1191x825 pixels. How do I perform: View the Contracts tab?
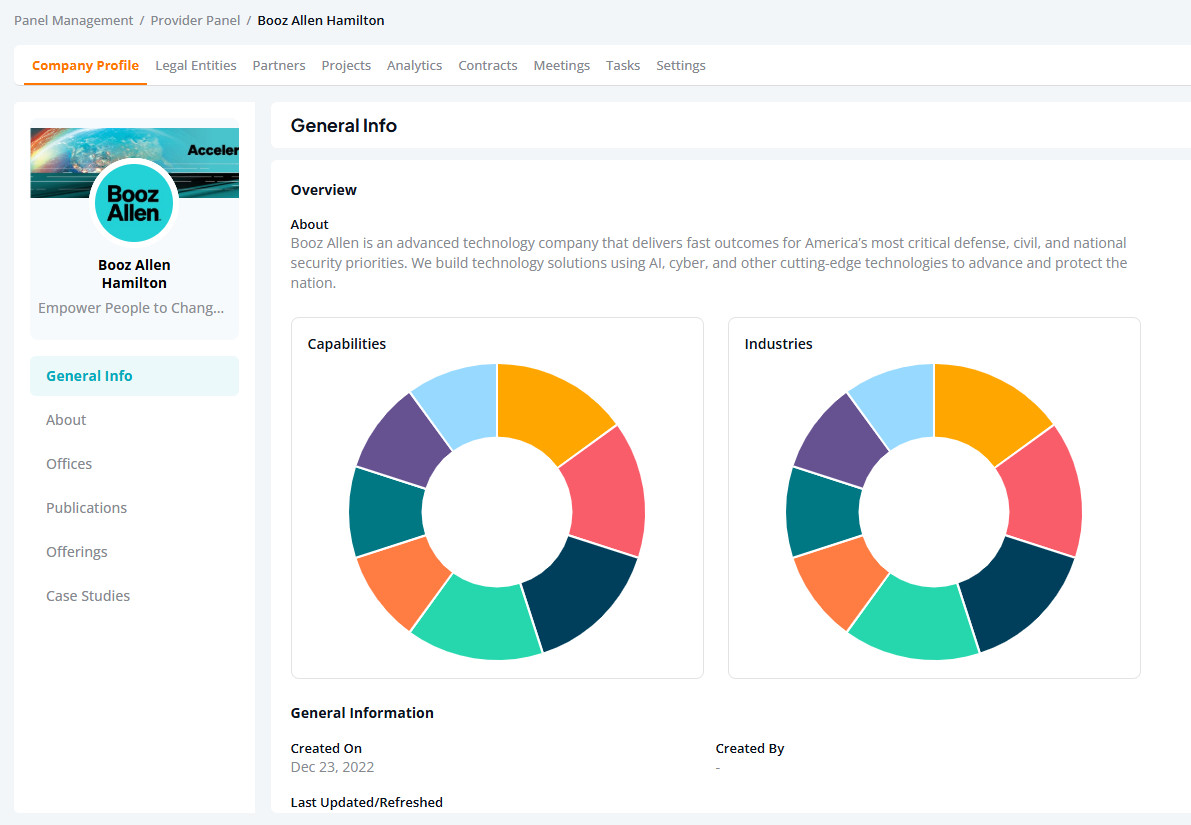(488, 65)
